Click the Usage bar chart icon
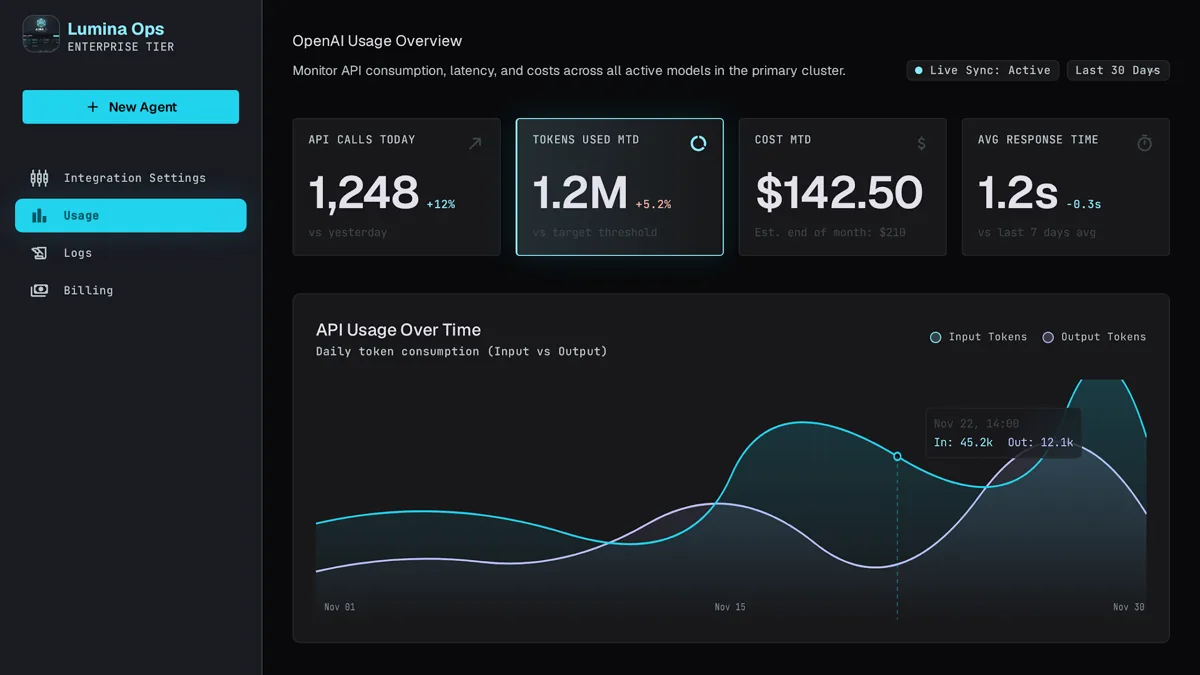This screenshot has height=675, width=1200. (39, 216)
